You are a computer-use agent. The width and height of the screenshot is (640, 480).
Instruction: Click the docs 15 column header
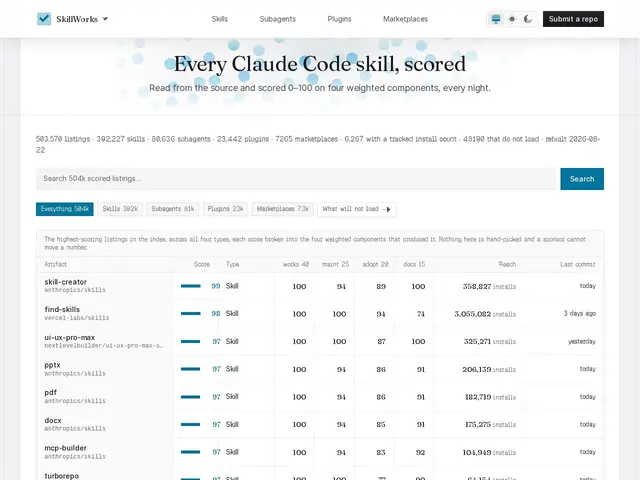tap(414, 264)
